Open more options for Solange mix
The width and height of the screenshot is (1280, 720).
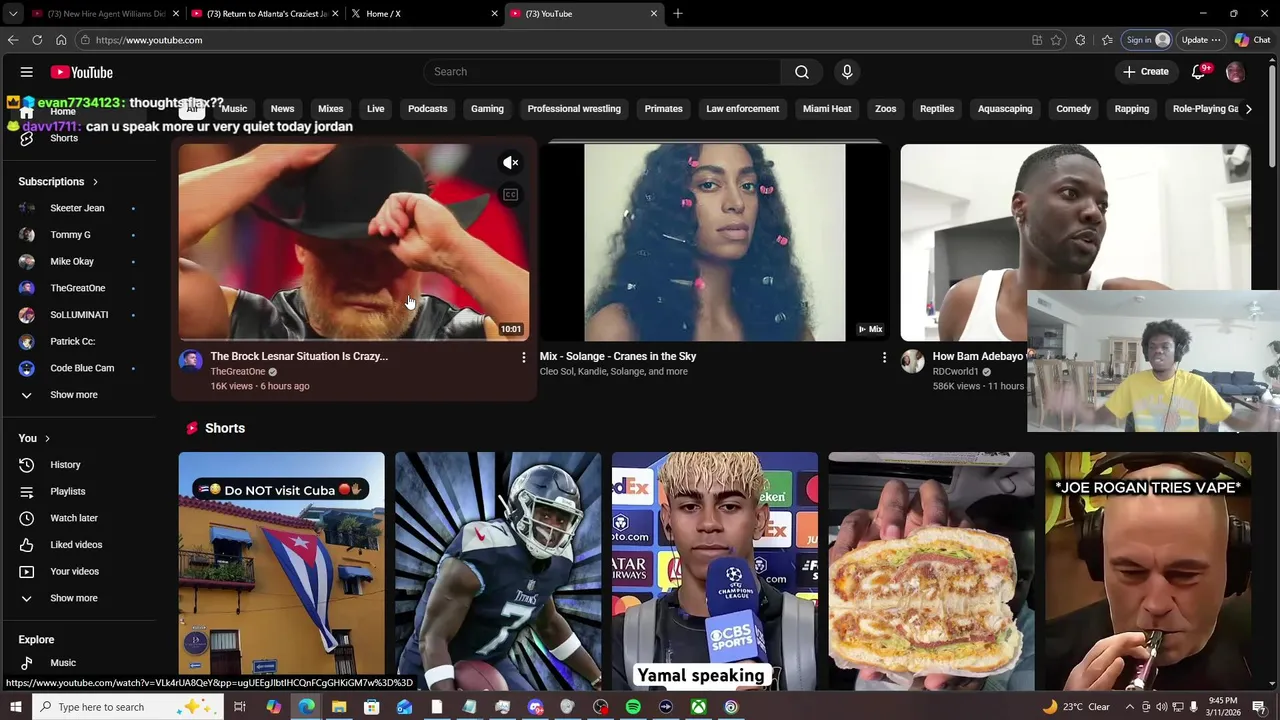click(x=884, y=357)
